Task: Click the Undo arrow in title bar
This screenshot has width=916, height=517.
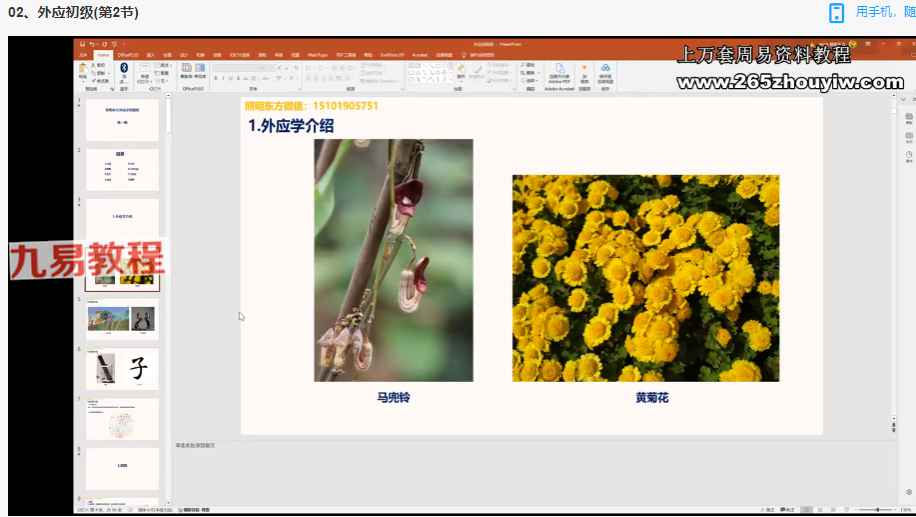Action: 92,44
